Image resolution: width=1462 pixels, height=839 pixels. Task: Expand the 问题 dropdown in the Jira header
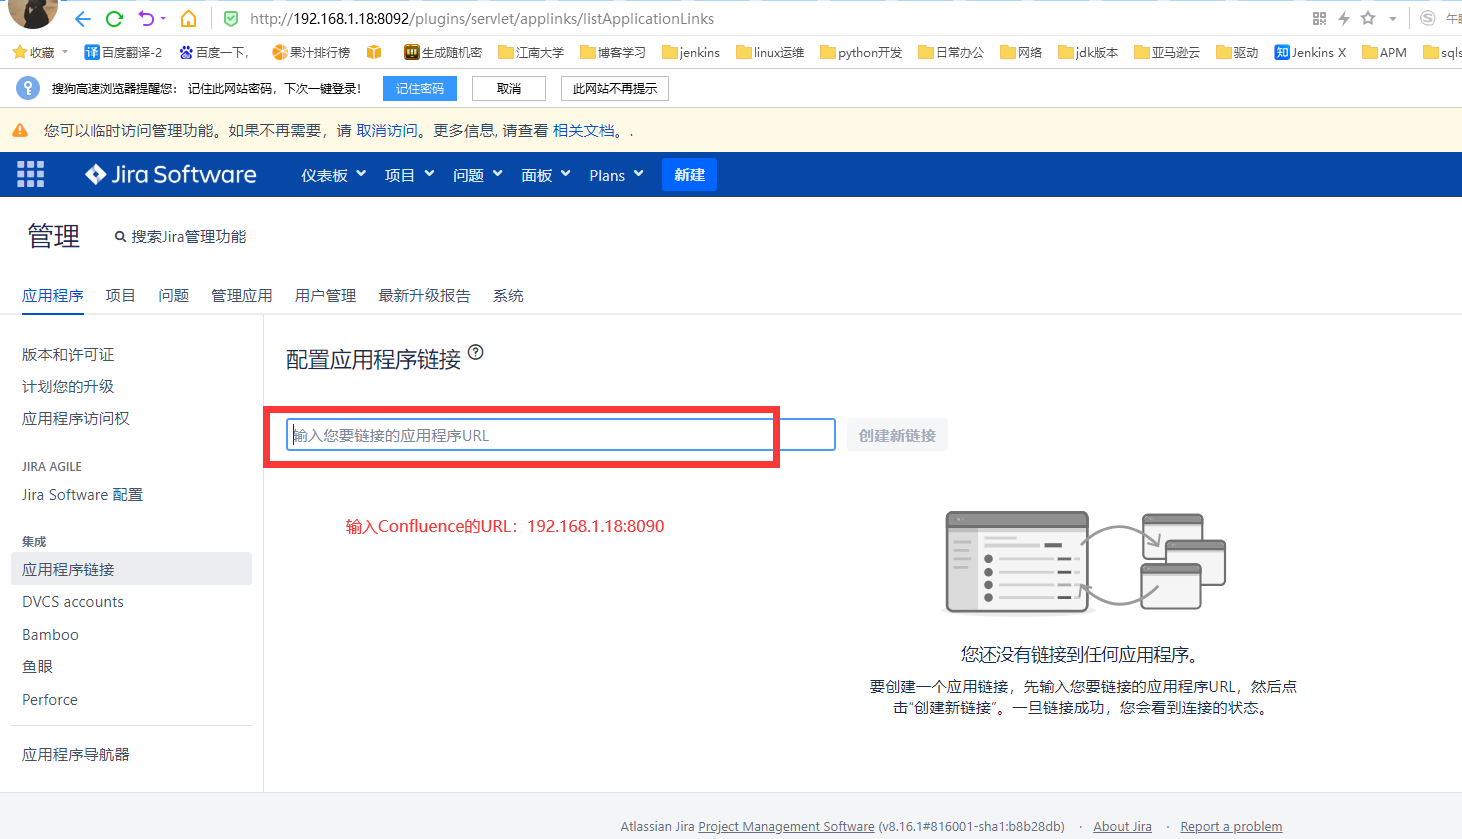477,175
